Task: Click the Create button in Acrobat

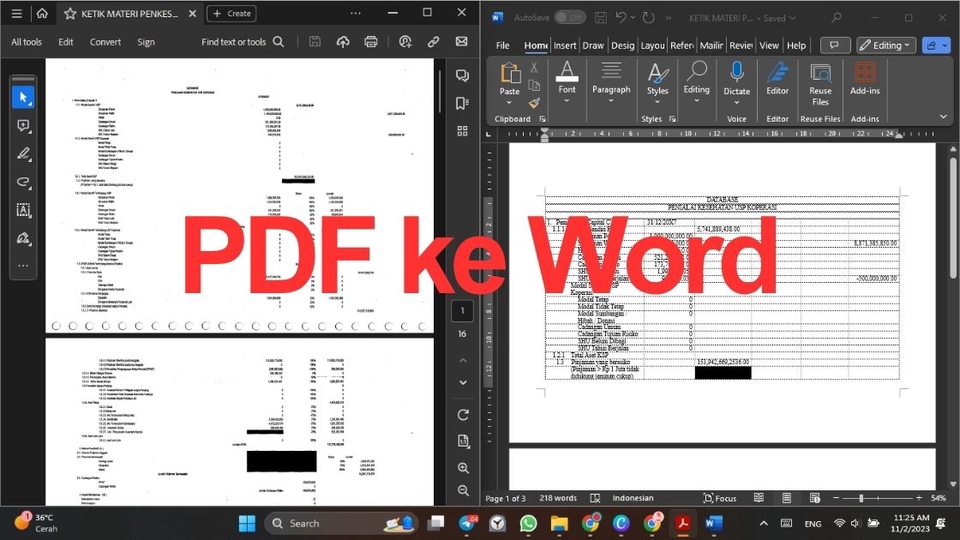Action: 232,13
